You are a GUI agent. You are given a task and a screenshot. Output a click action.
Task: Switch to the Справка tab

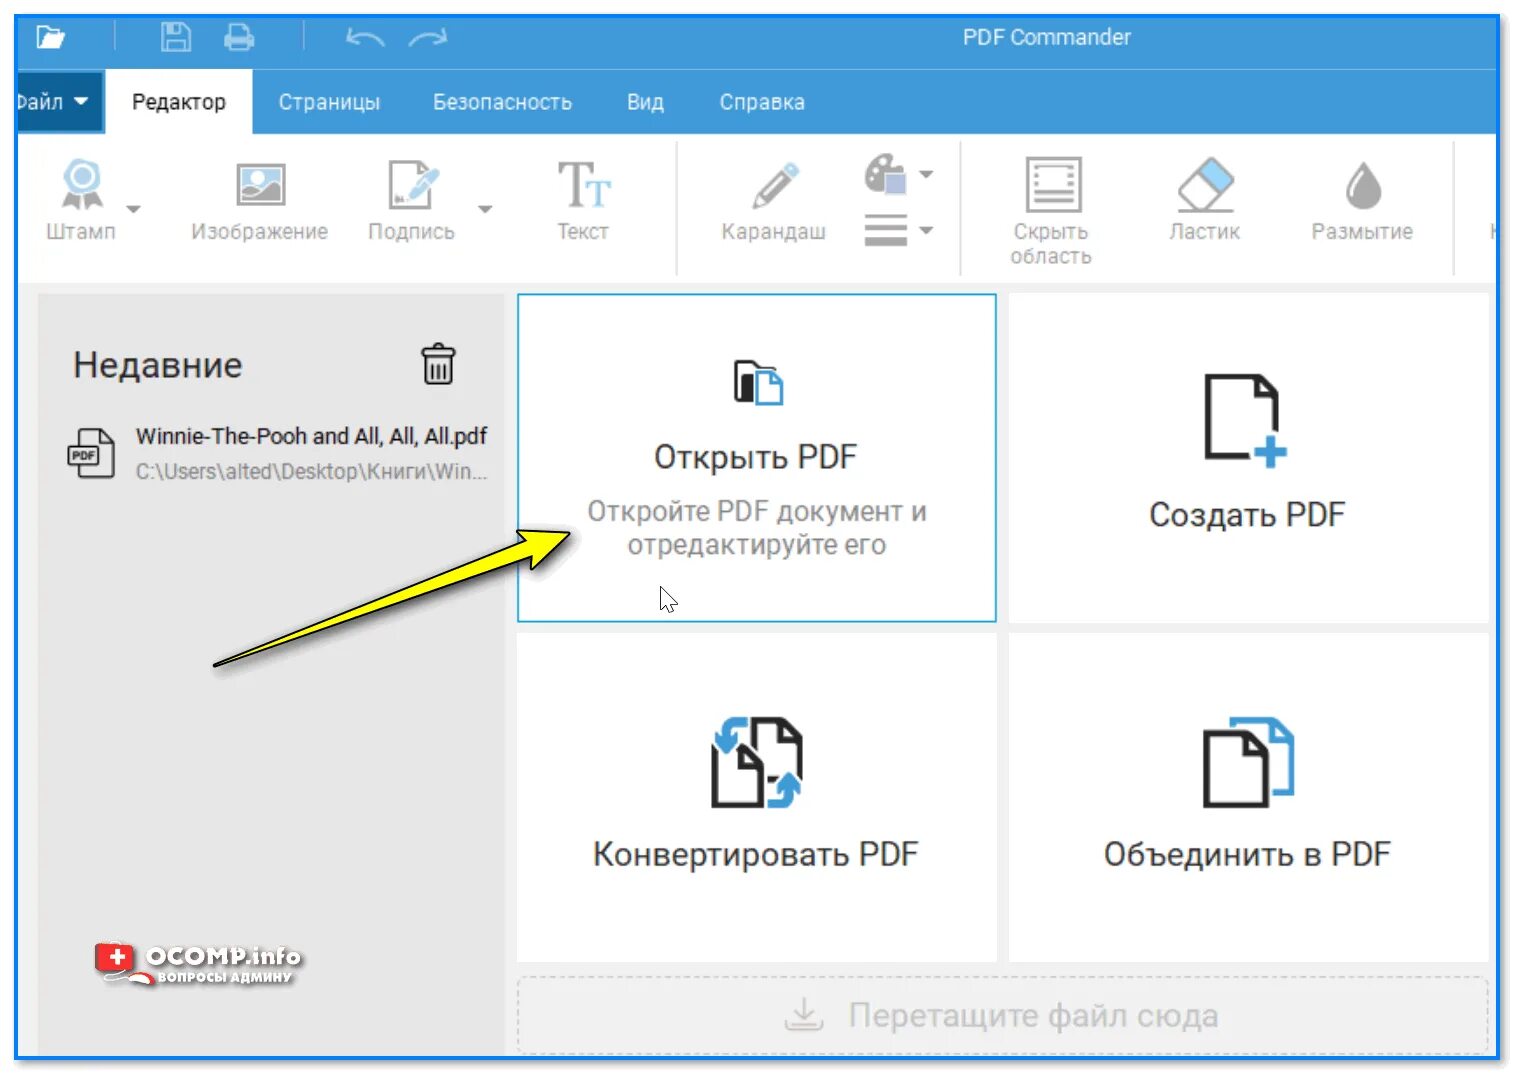(x=762, y=102)
